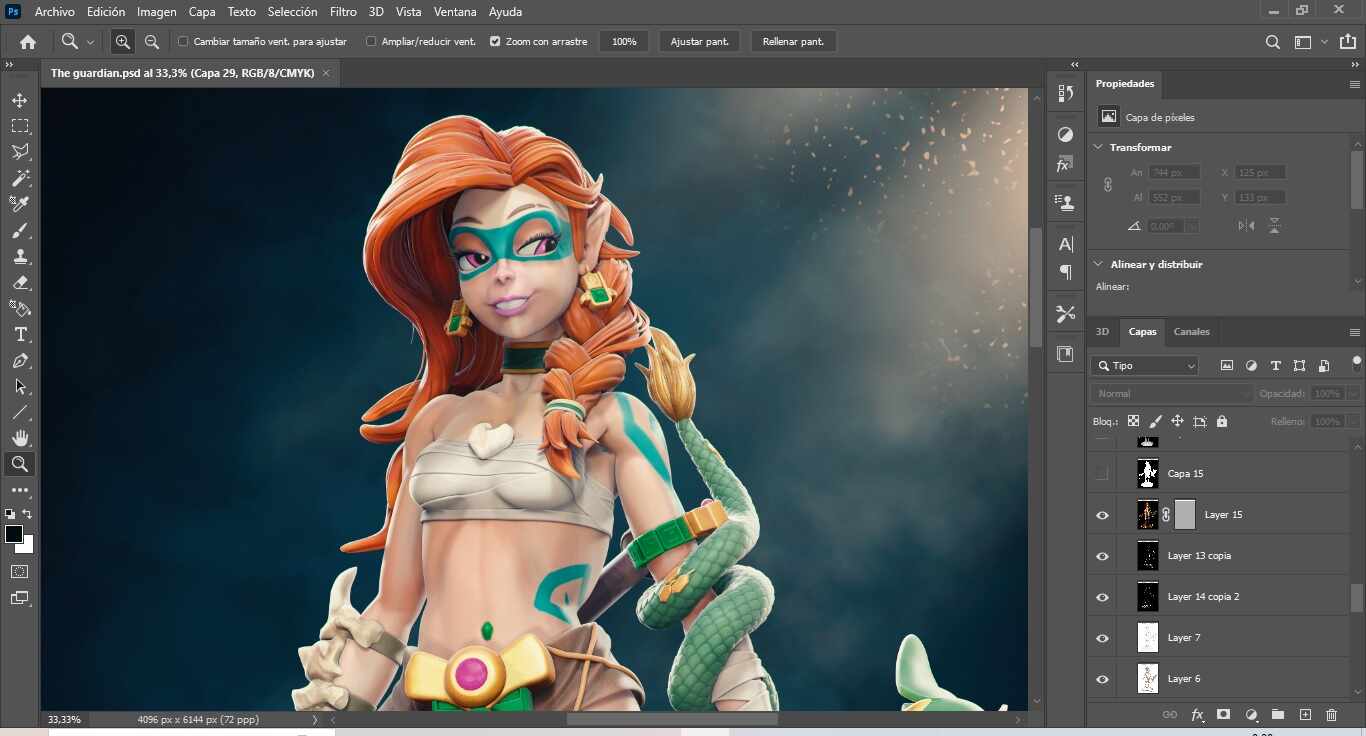Open the Opacidad value dropdown

click(x=1351, y=394)
